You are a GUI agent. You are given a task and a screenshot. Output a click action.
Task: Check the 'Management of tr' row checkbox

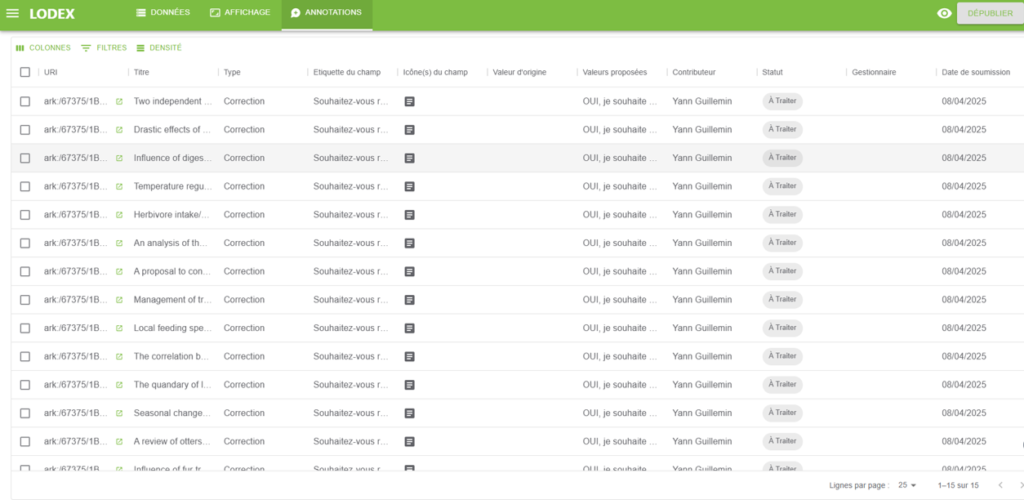coord(25,300)
